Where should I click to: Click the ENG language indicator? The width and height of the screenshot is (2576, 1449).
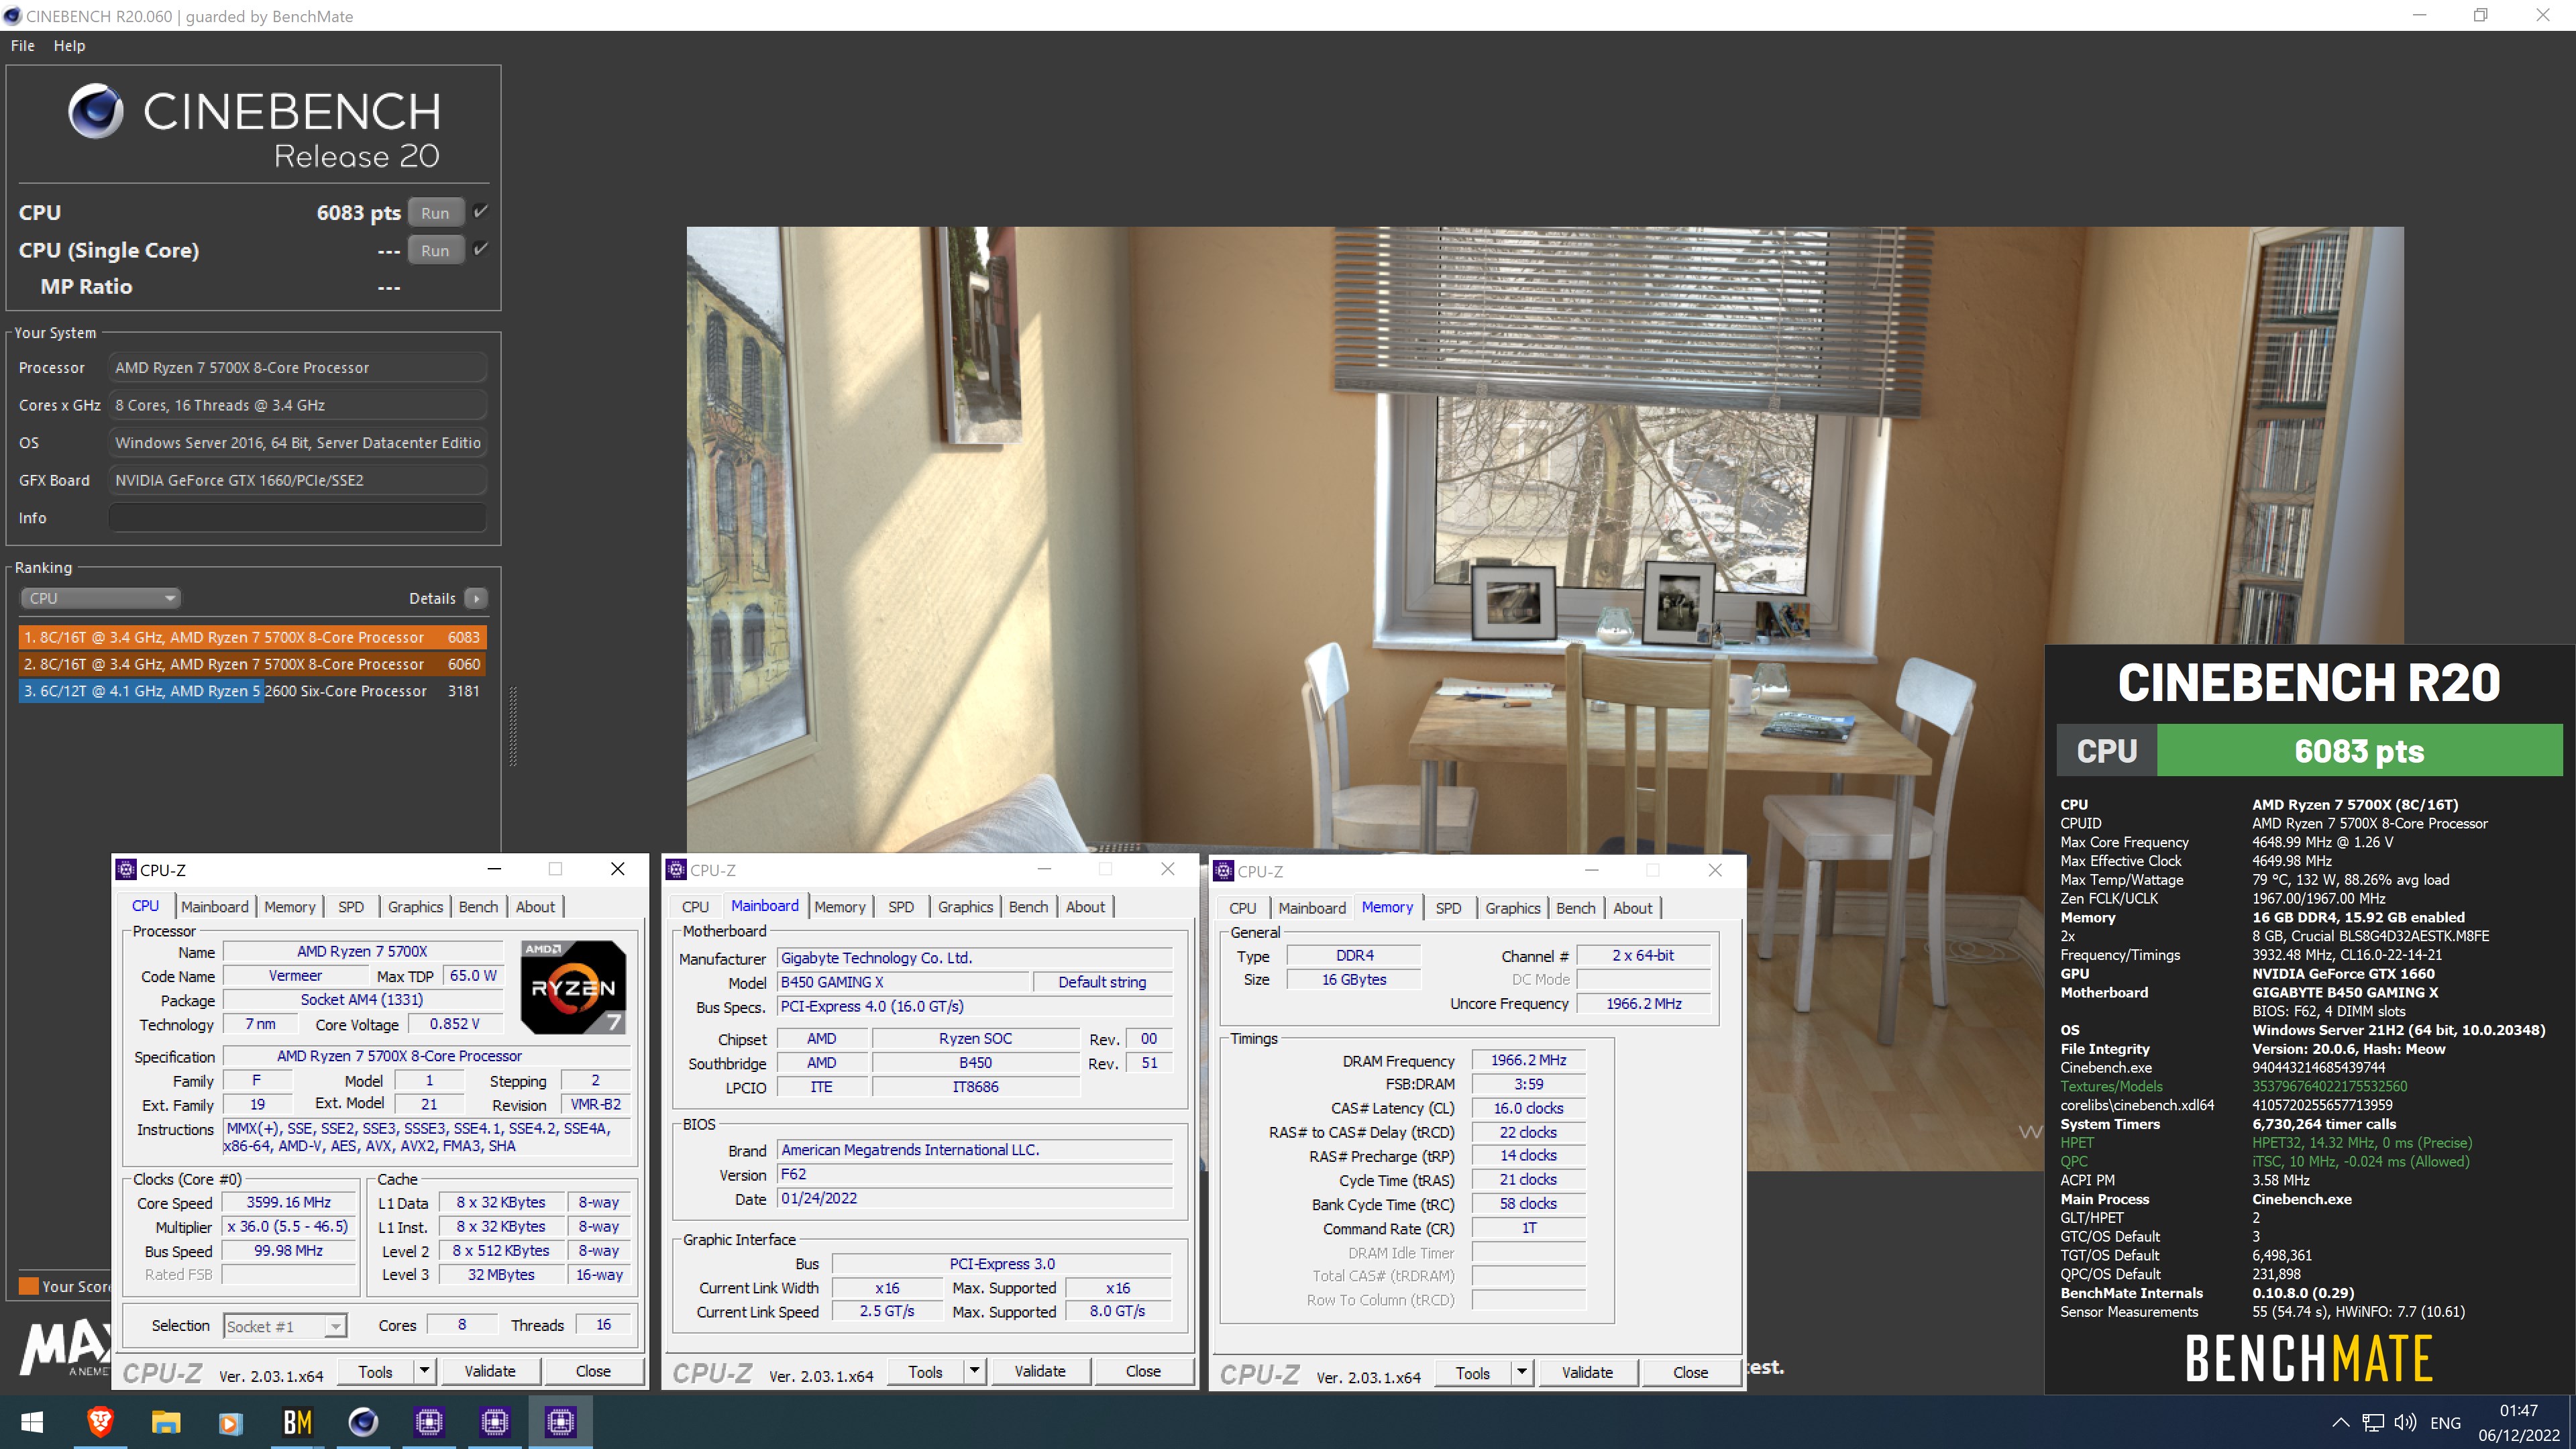[x=2445, y=1422]
